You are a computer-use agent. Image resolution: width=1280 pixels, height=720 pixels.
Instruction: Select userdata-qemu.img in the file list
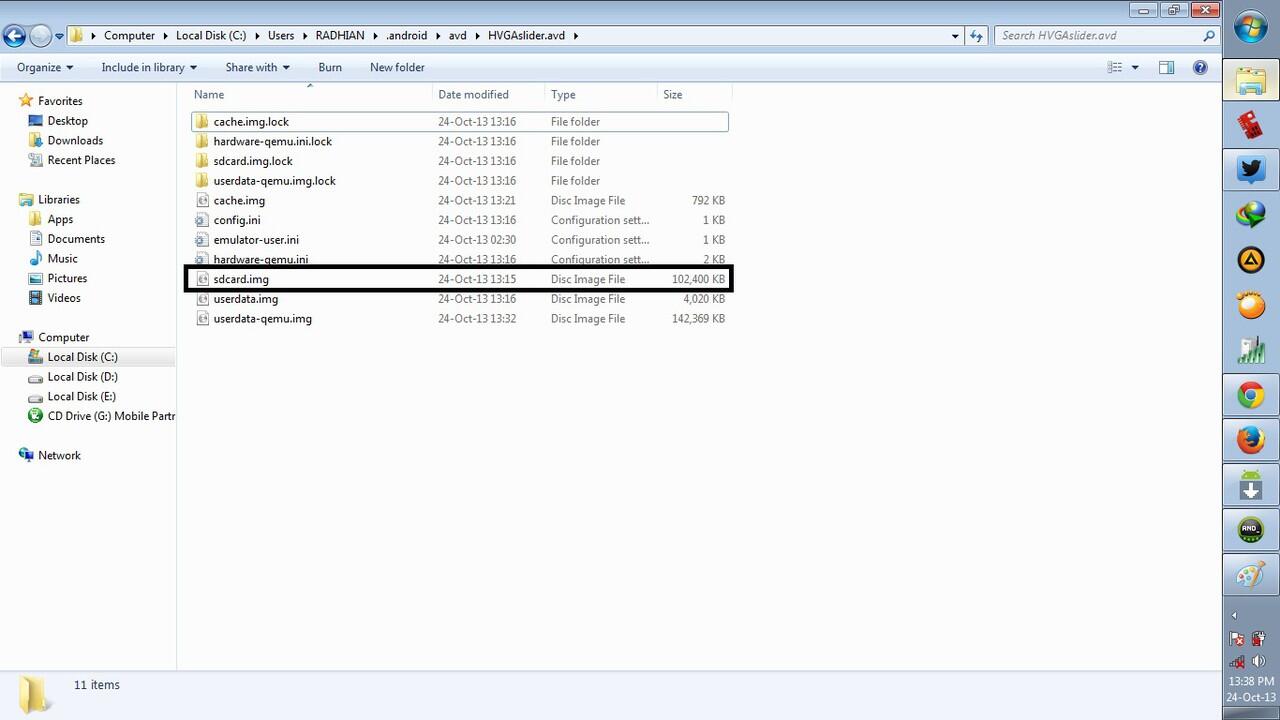[262, 318]
